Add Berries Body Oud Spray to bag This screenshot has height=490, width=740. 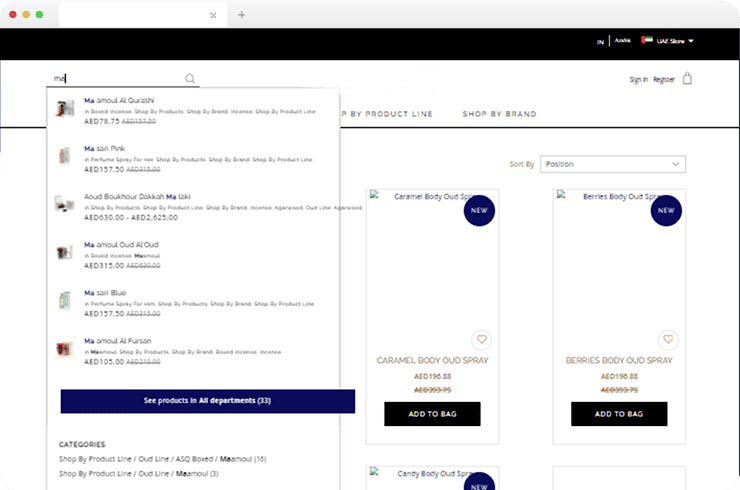point(618,414)
